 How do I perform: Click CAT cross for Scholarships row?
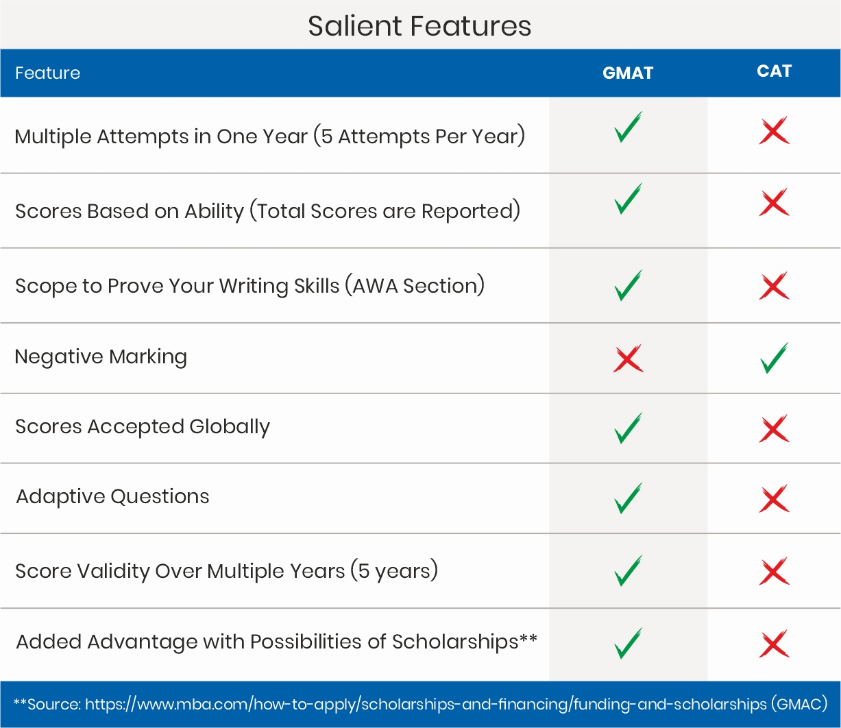(x=774, y=644)
